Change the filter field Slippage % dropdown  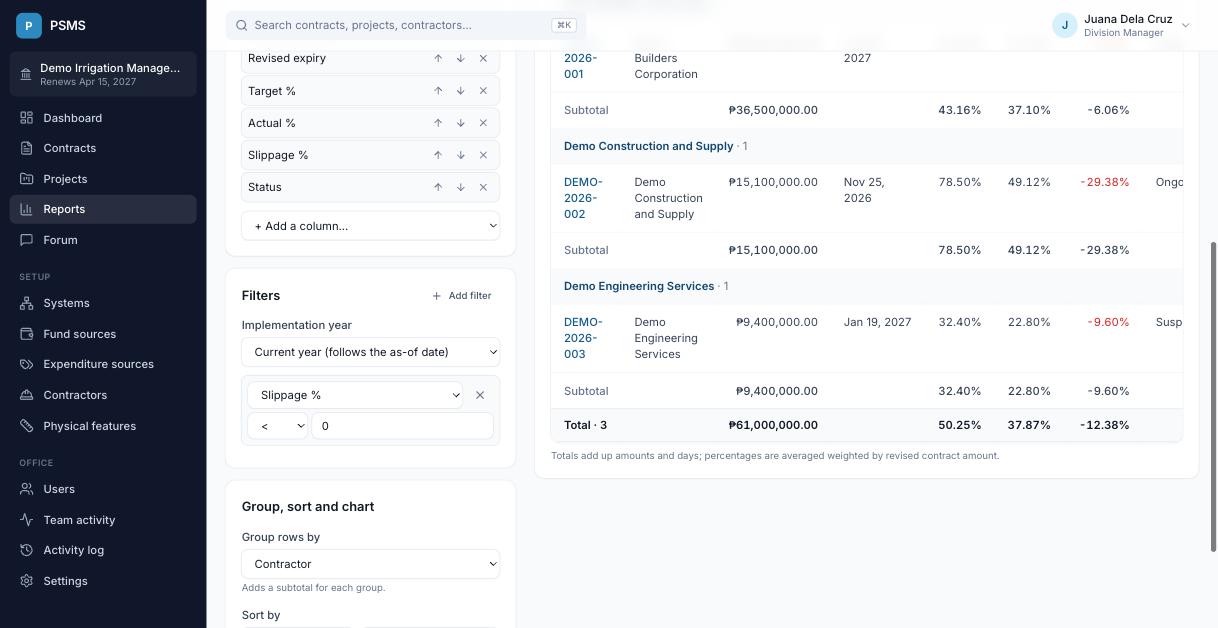coord(355,395)
